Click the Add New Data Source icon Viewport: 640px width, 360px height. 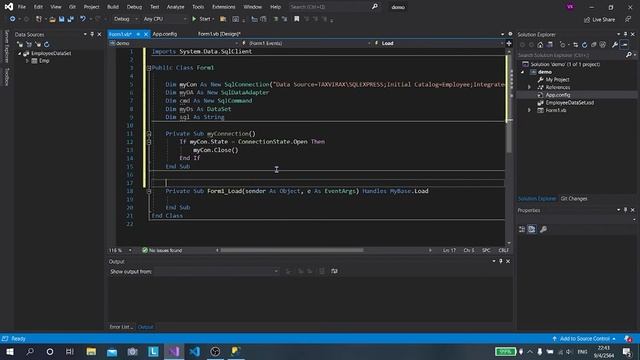click(x=20, y=44)
